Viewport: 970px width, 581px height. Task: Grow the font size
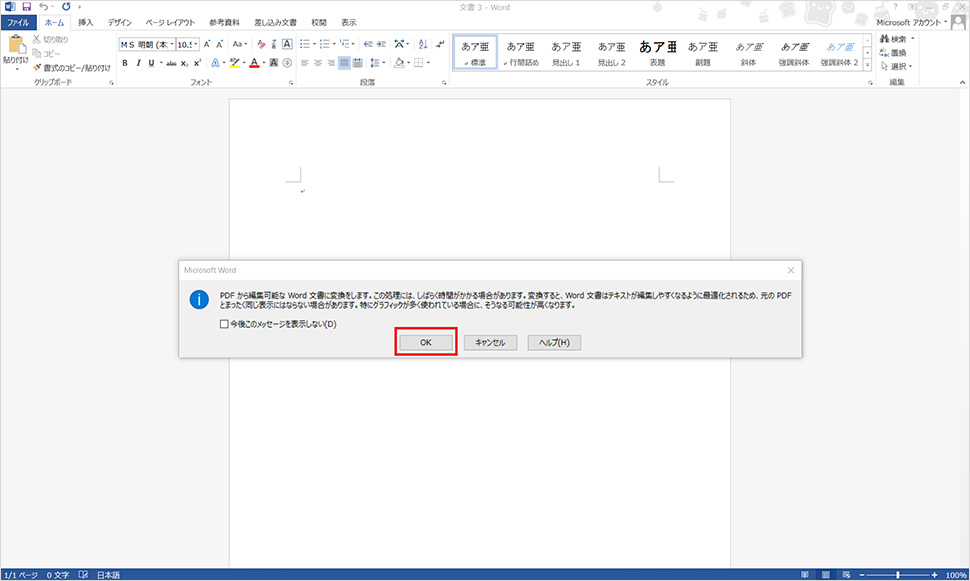(207, 45)
